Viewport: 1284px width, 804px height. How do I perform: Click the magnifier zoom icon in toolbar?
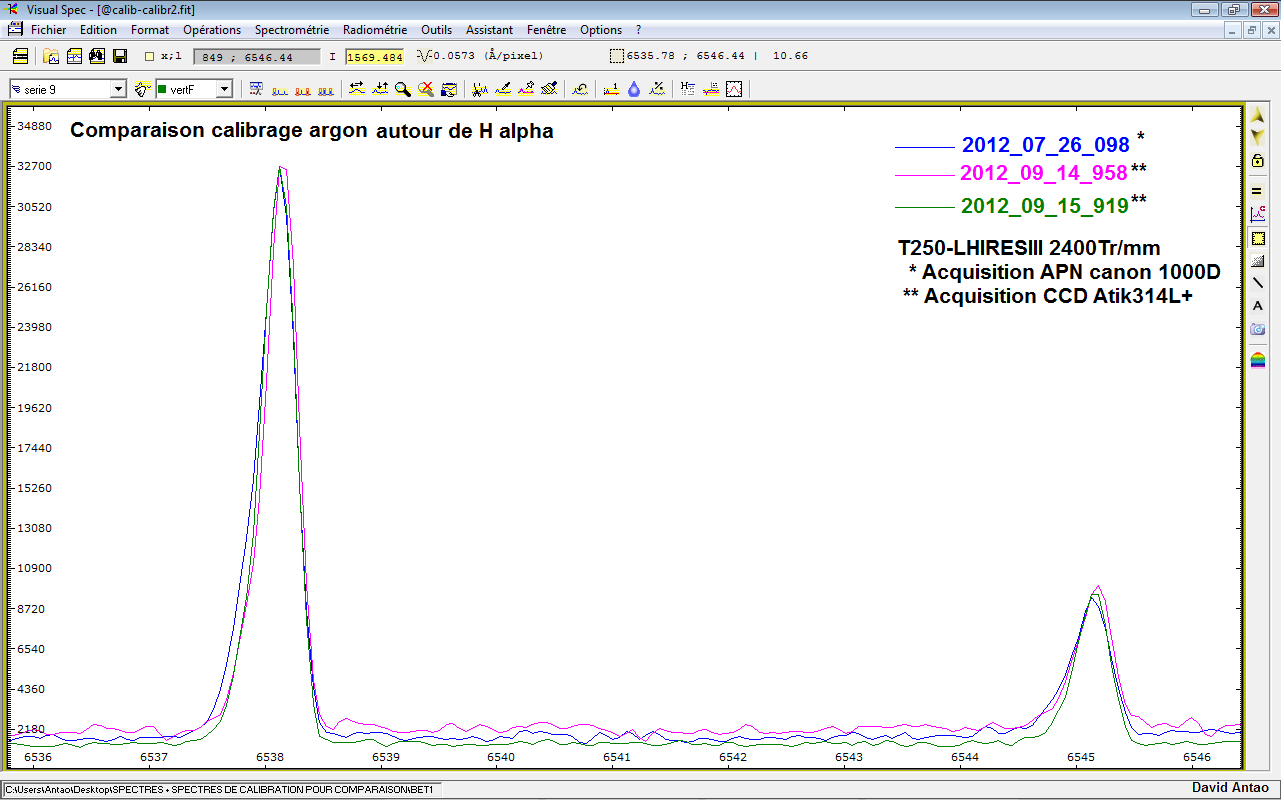pyautogui.click(x=402, y=89)
